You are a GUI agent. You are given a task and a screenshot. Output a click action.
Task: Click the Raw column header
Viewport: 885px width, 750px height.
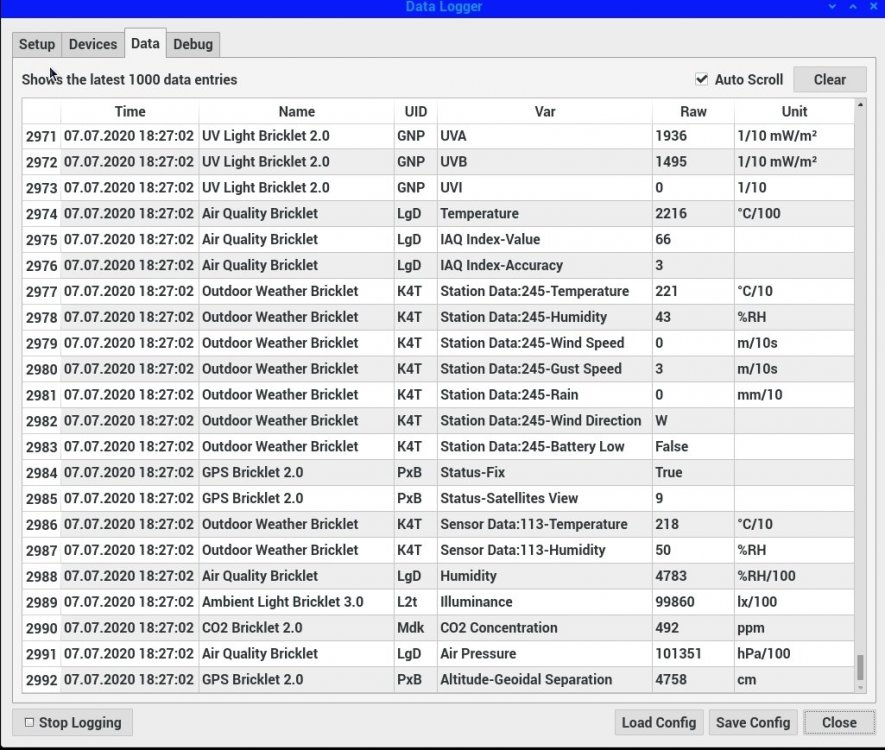pos(693,111)
